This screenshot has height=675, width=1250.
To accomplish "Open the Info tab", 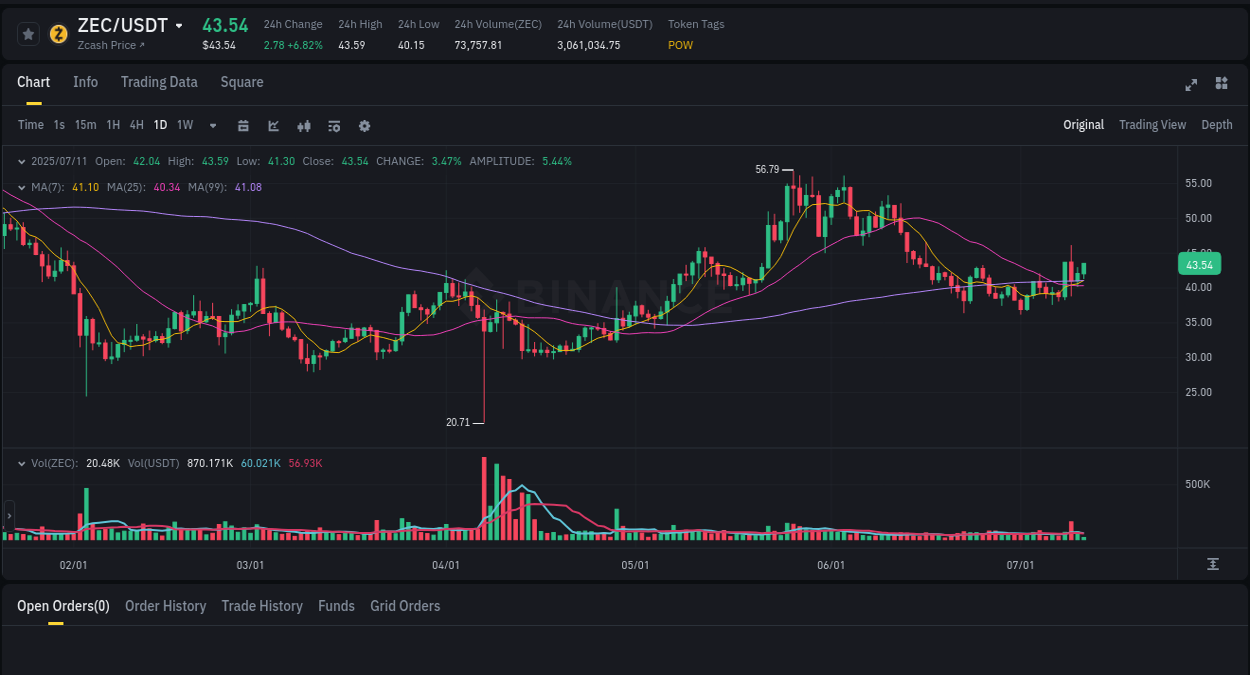I will pos(85,82).
